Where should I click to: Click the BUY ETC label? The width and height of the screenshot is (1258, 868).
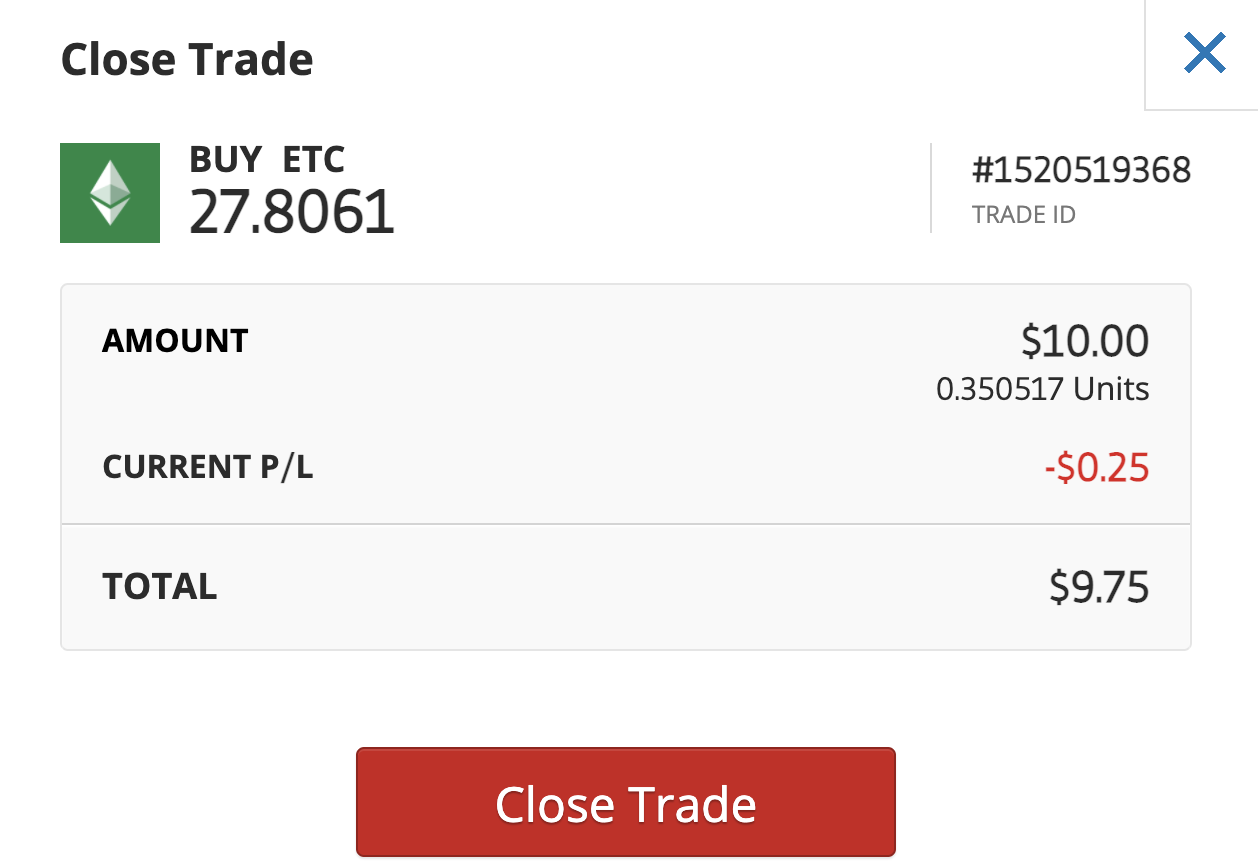(x=267, y=160)
